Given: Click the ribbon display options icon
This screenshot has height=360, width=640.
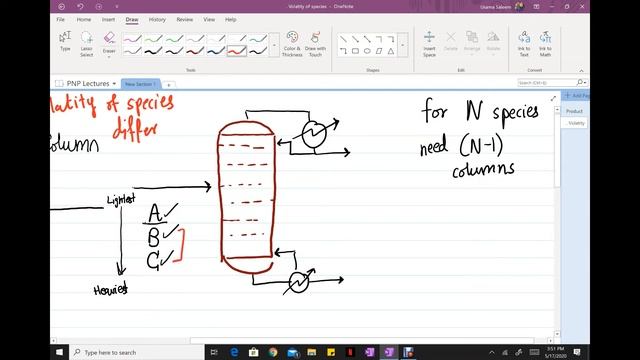Looking at the screenshot, I should pyautogui.click(x=536, y=7).
